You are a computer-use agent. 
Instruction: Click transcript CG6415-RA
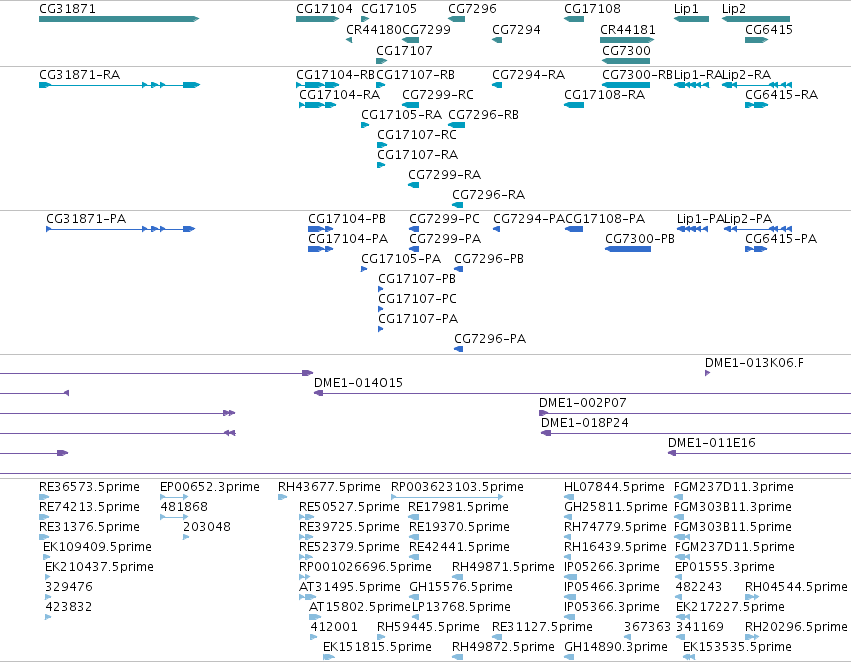[x=756, y=105]
